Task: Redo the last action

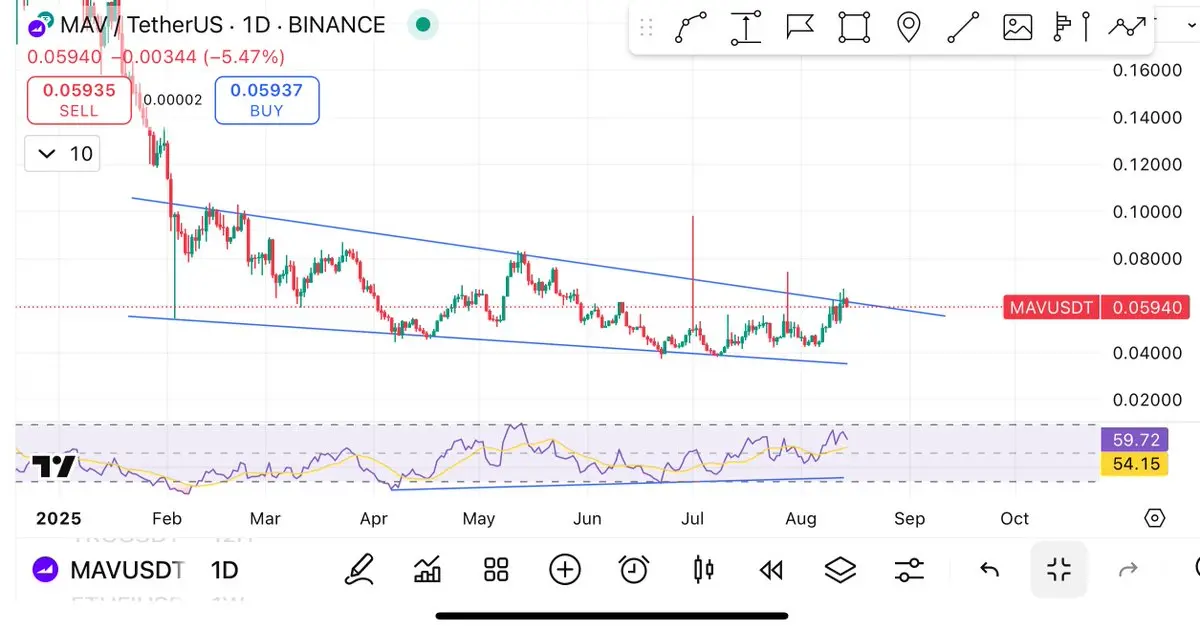Action: 1128,570
